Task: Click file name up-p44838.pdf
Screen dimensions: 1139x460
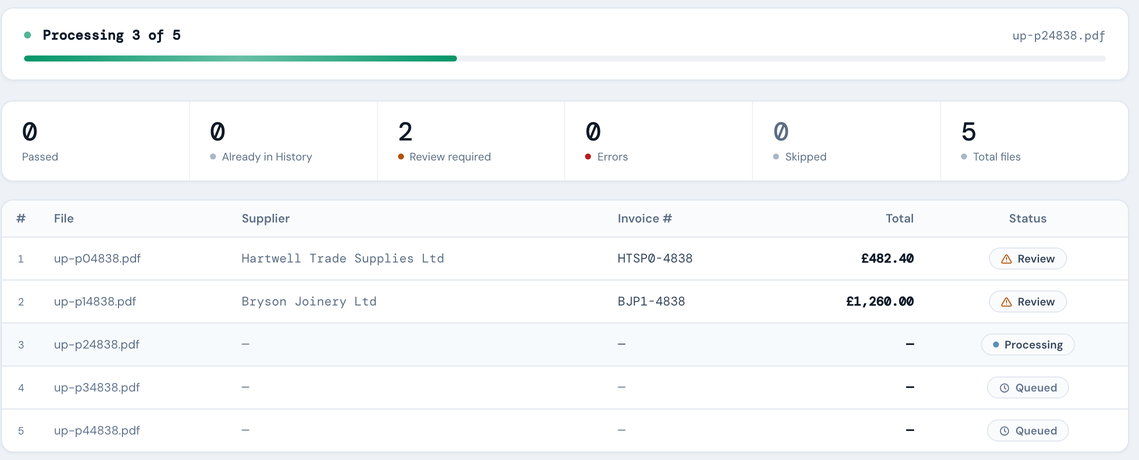Action: pyautogui.click(x=97, y=431)
